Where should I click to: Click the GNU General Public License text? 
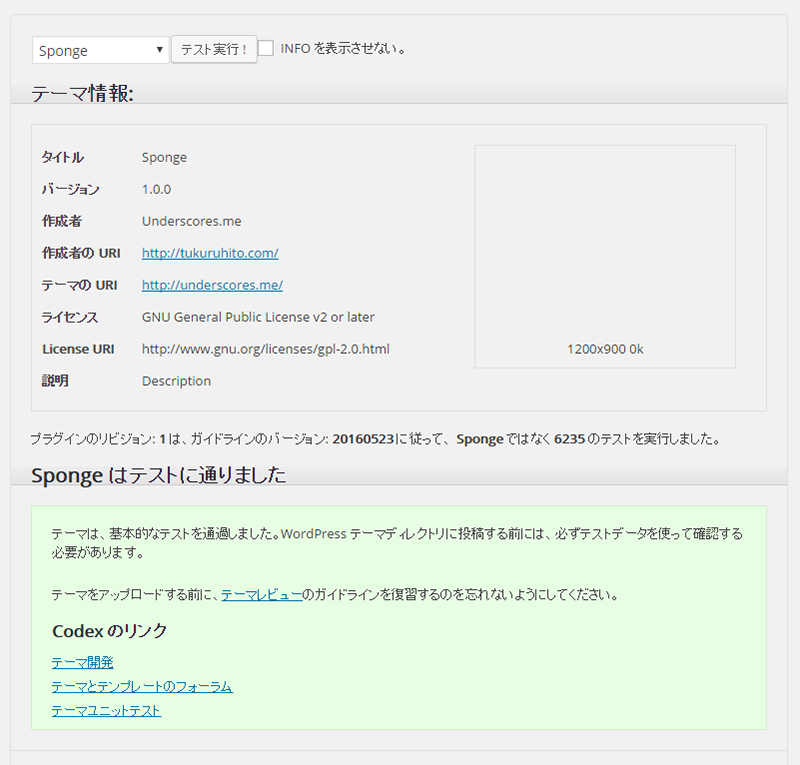[x=258, y=317]
